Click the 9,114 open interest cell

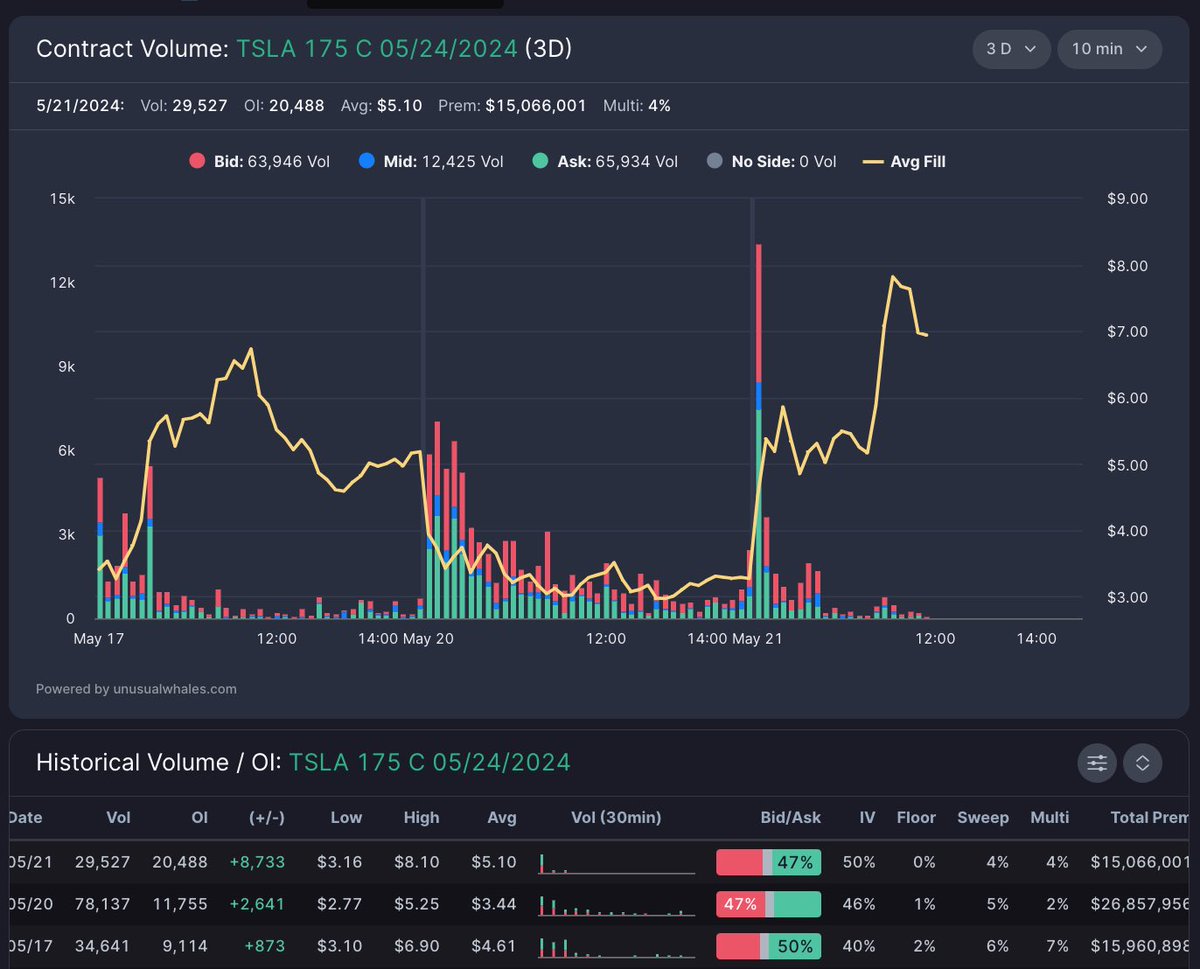[x=186, y=946]
